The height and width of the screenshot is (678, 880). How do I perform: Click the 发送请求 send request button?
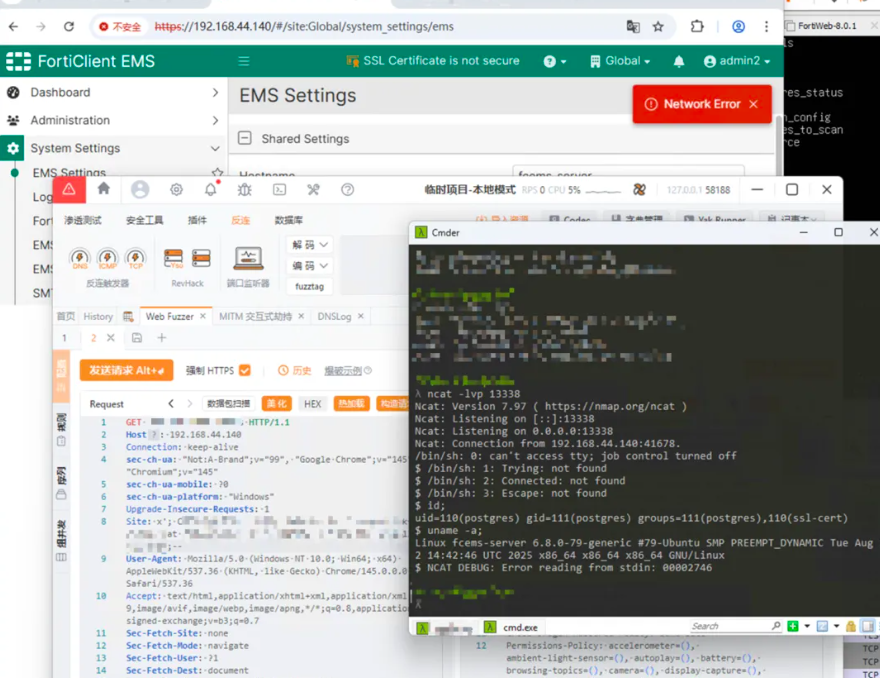click(x=126, y=370)
